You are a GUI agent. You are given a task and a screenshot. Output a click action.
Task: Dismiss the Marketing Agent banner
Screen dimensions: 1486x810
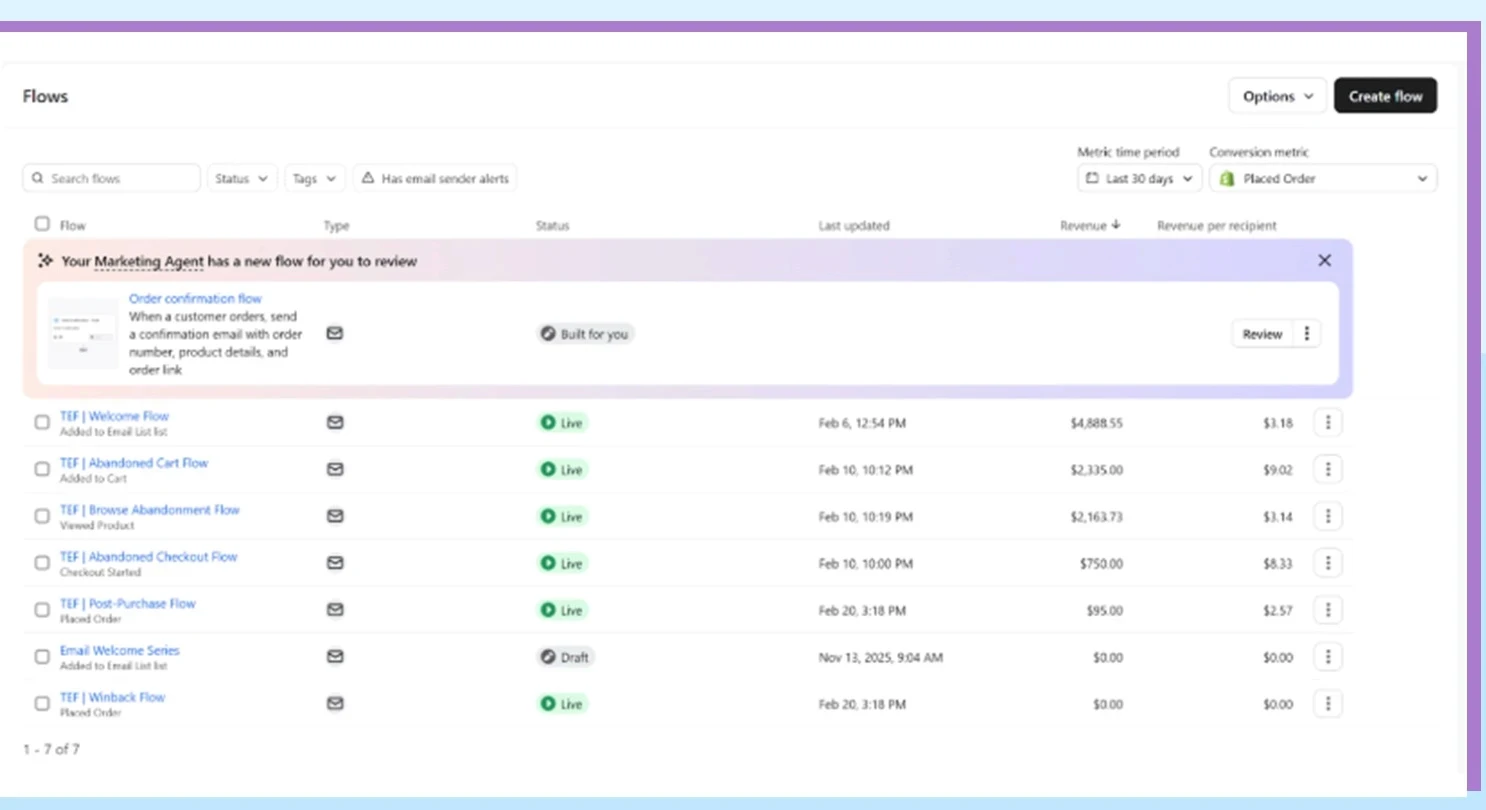[x=1325, y=261]
